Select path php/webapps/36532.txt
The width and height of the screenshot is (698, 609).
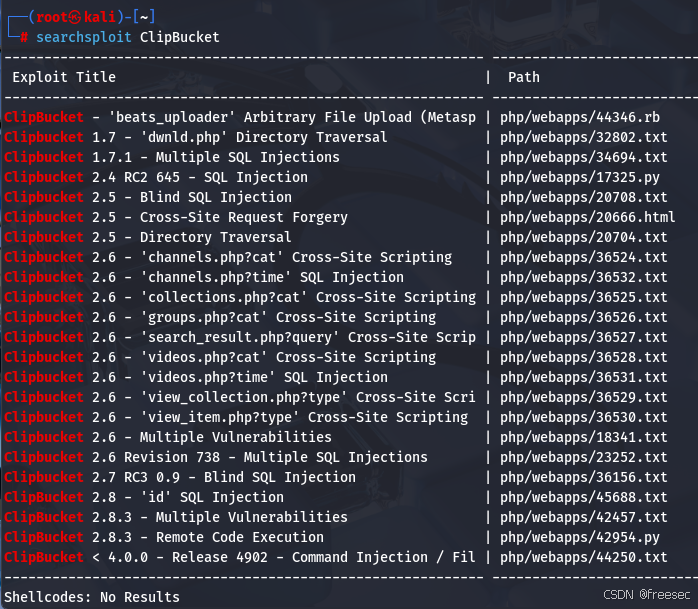tap(584, 278)
